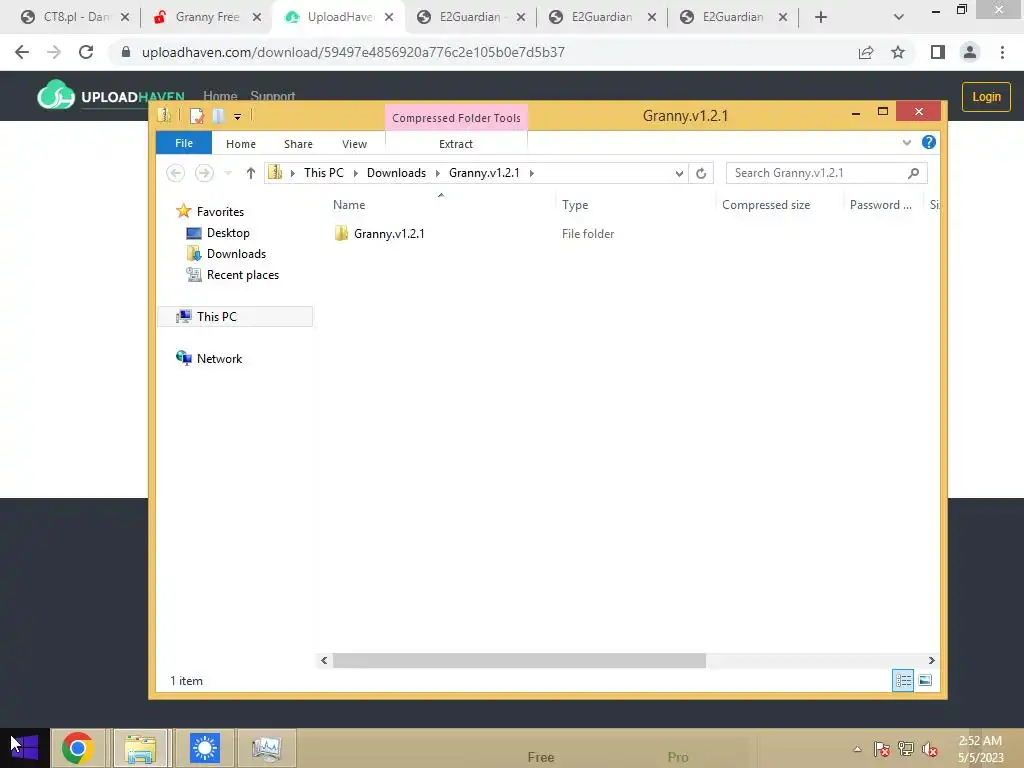Image resolution: width=1024 pixels, height=768 pixels.
Task: Select This PC in navigation pane
Action: pos(216,317)
